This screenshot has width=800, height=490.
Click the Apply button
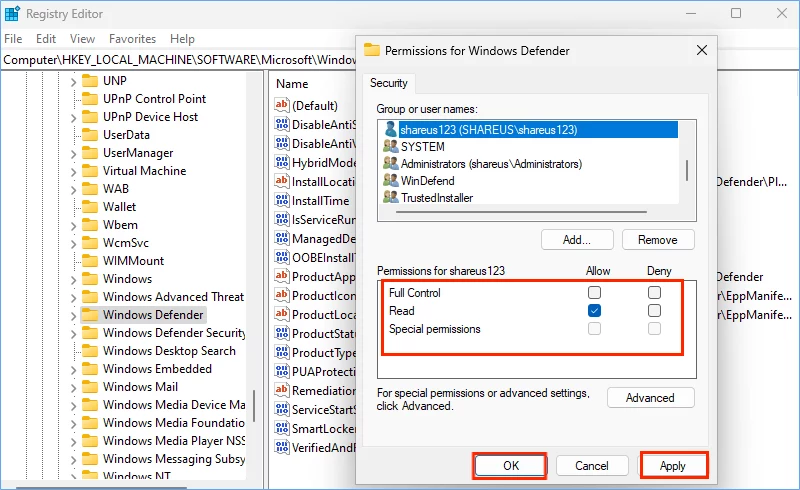click(673, 466)
